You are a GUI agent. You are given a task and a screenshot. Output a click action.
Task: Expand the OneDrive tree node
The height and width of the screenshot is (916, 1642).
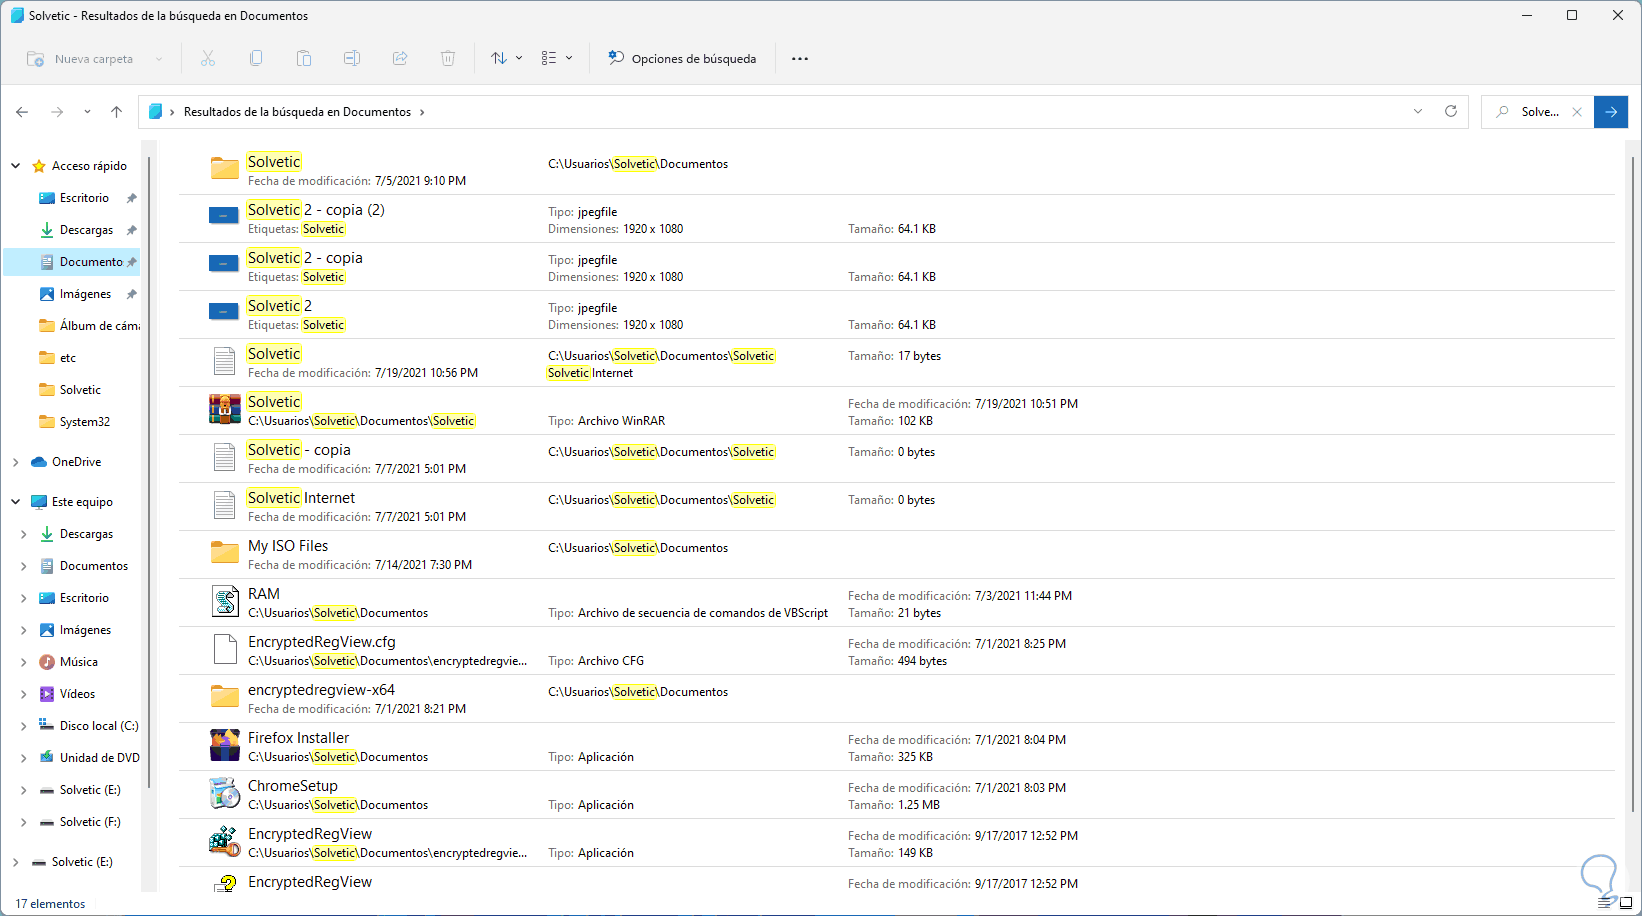pos(16,462)
